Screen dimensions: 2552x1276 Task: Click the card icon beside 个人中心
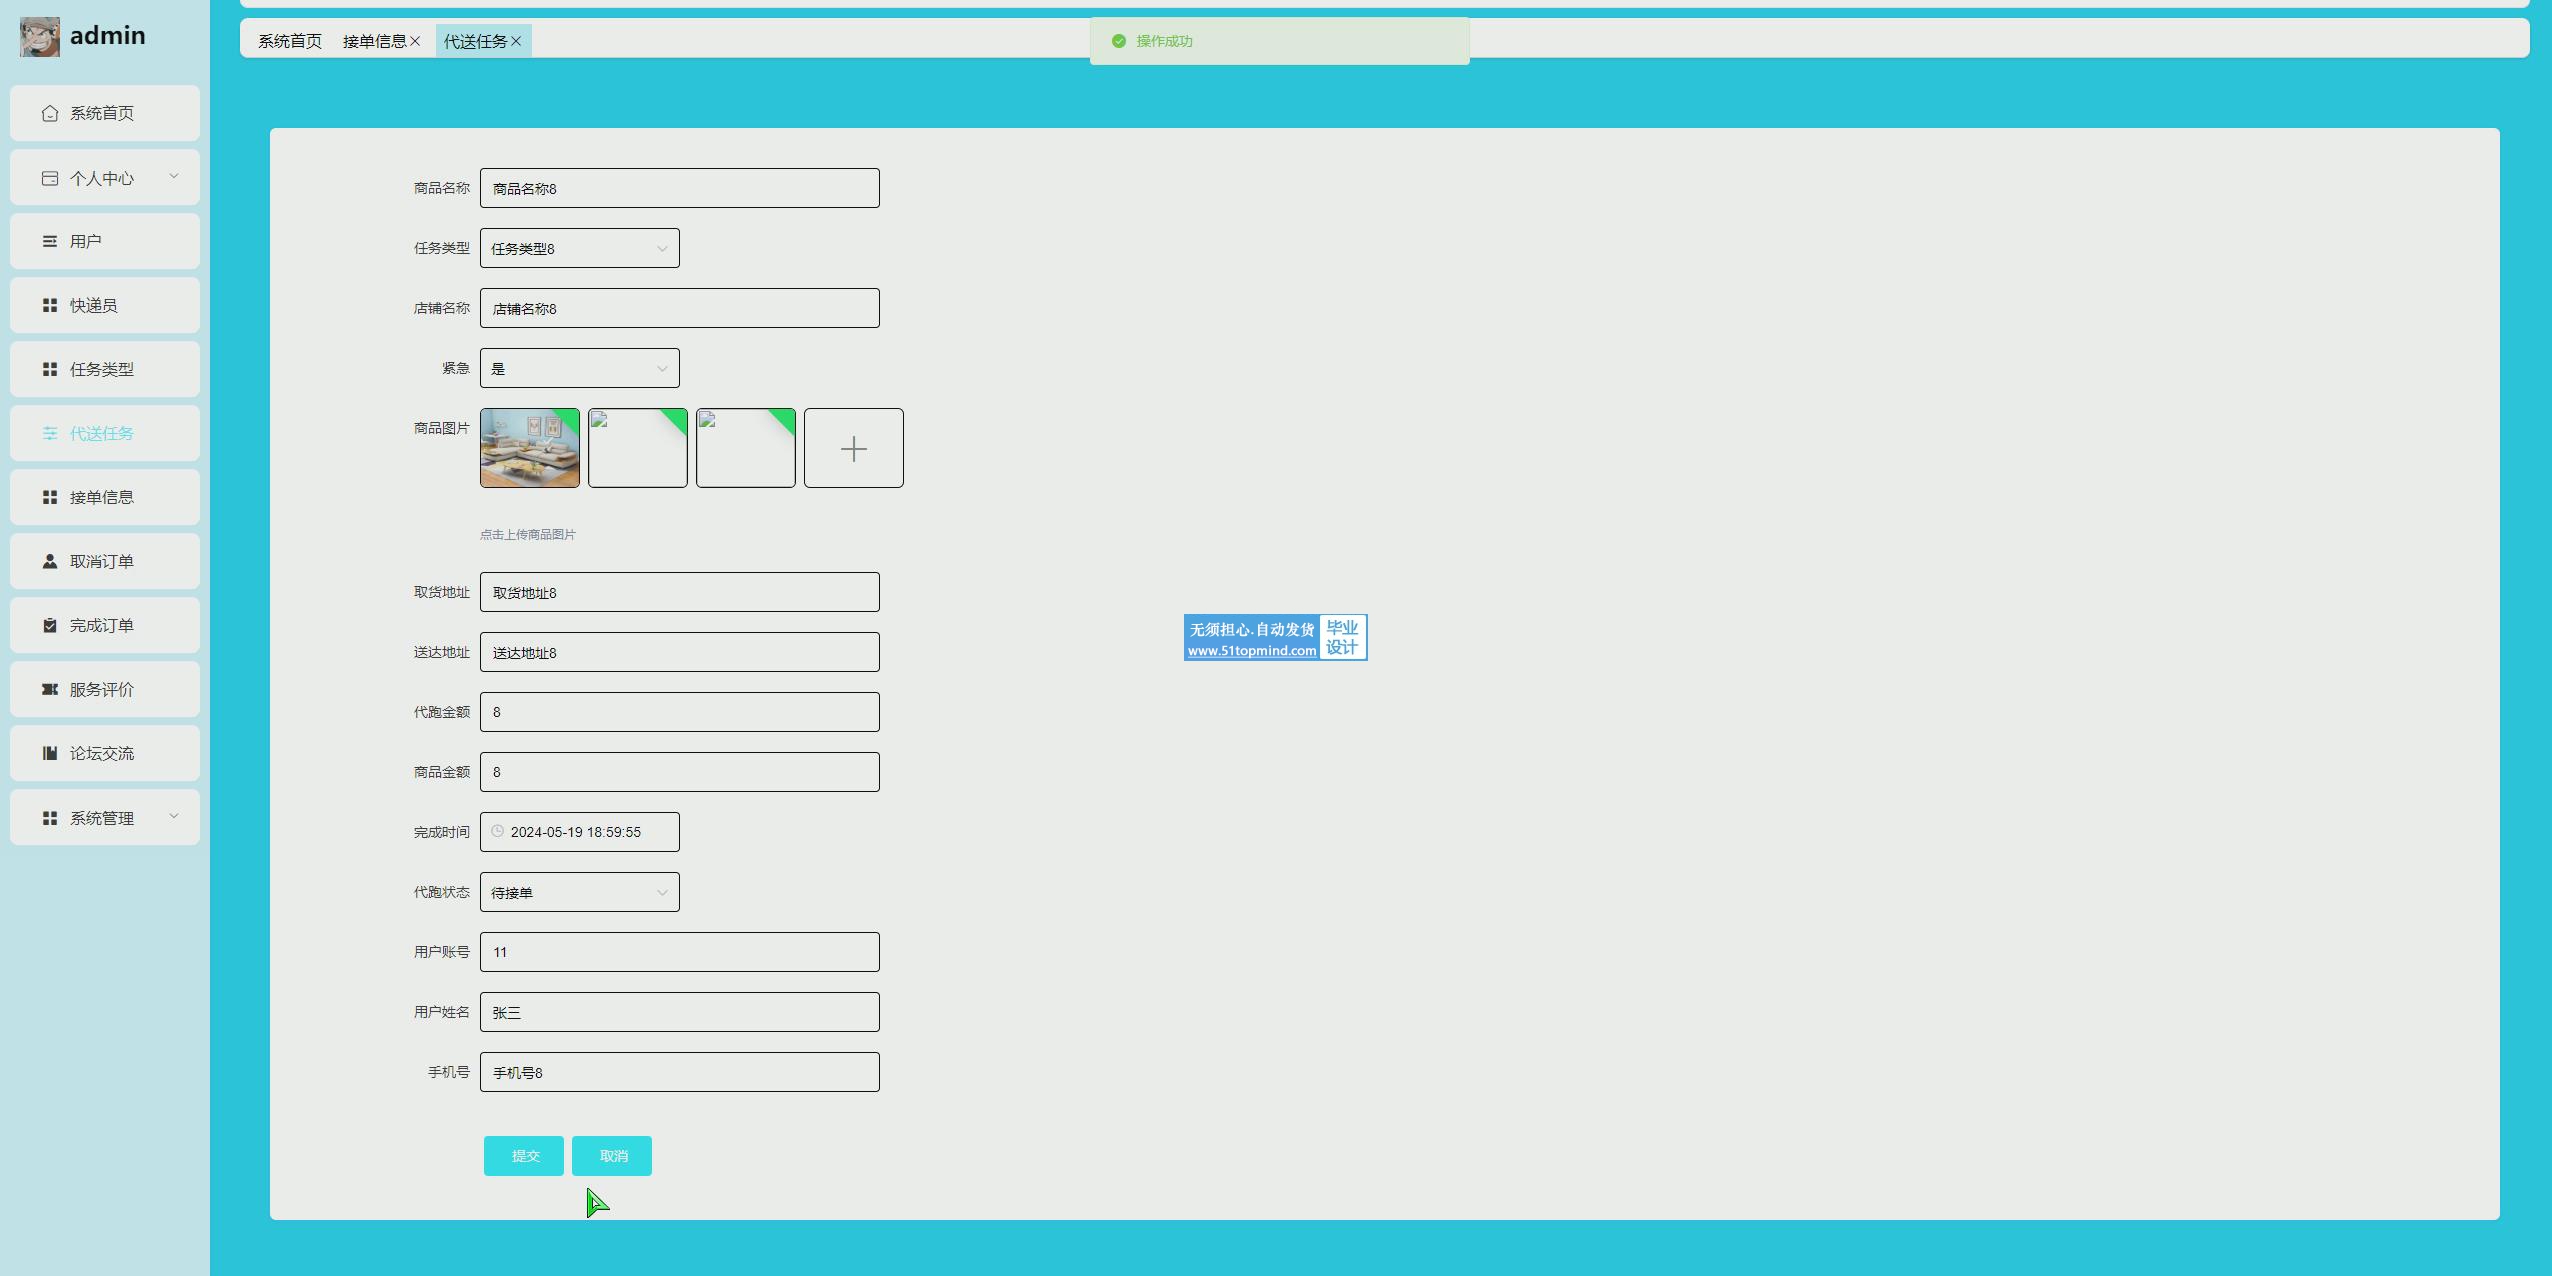50,178
